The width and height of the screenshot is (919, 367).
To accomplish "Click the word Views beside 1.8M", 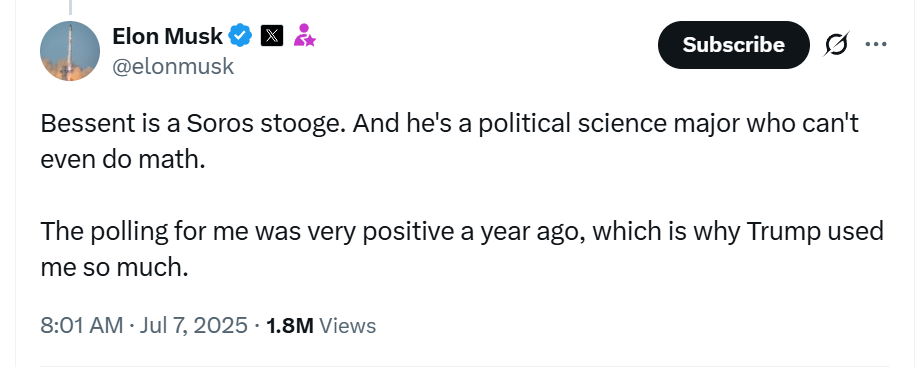I will [348, 325].
